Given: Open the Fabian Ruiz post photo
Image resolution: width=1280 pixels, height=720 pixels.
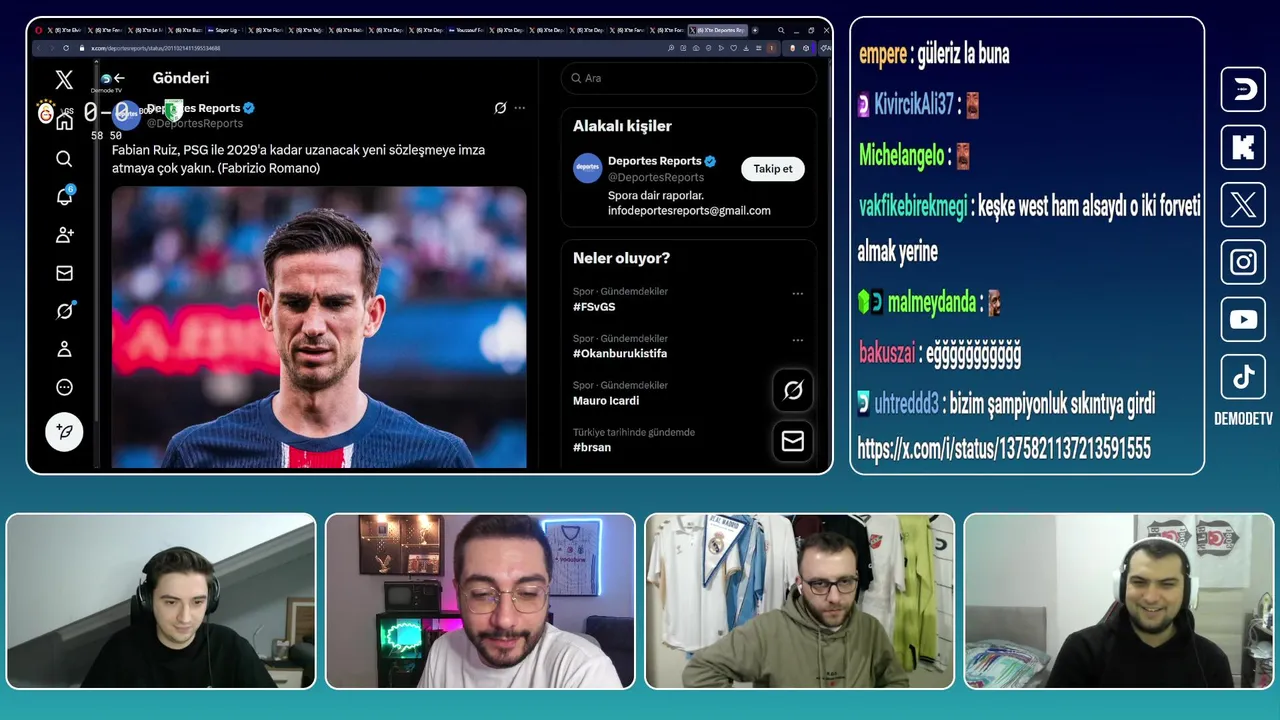Looking at the screenshot, I should 319,326.
